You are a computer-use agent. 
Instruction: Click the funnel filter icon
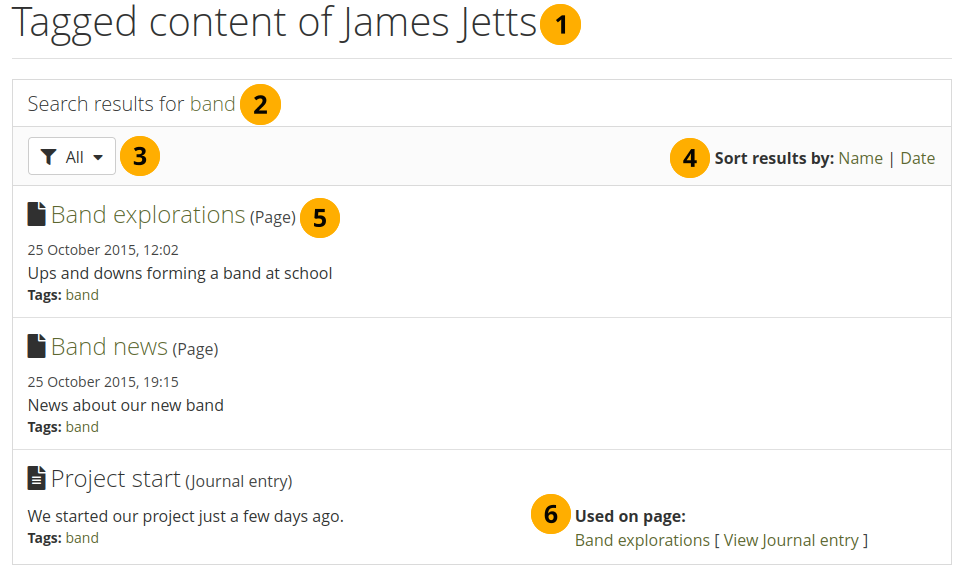point(49,157)
